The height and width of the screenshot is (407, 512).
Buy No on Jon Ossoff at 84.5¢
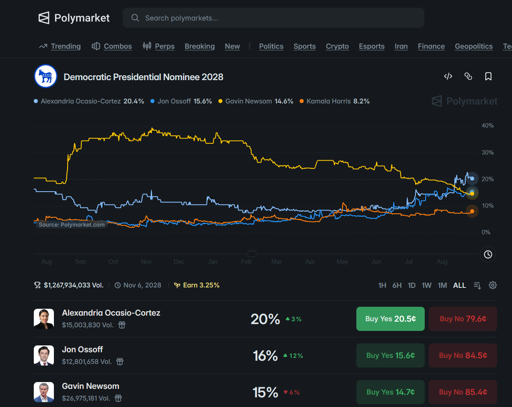point(463,356)
